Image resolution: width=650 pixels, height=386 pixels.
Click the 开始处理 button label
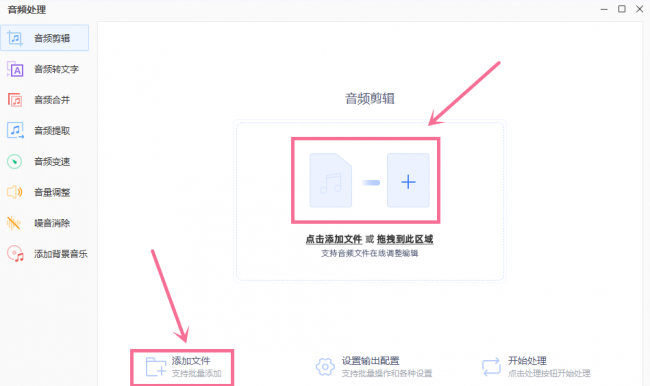click(527, 361)
